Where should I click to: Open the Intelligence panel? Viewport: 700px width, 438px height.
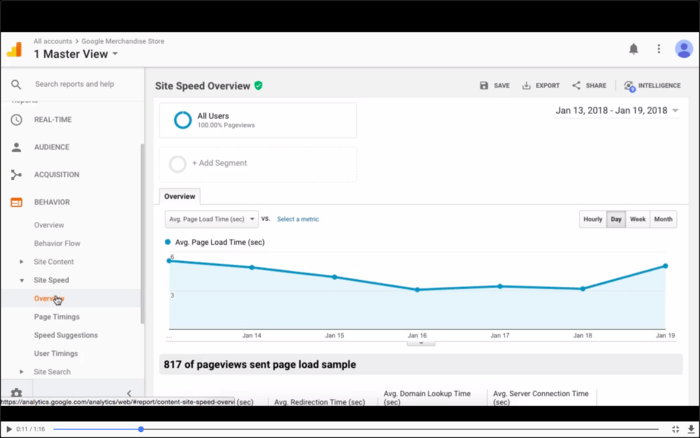(629, 86)
